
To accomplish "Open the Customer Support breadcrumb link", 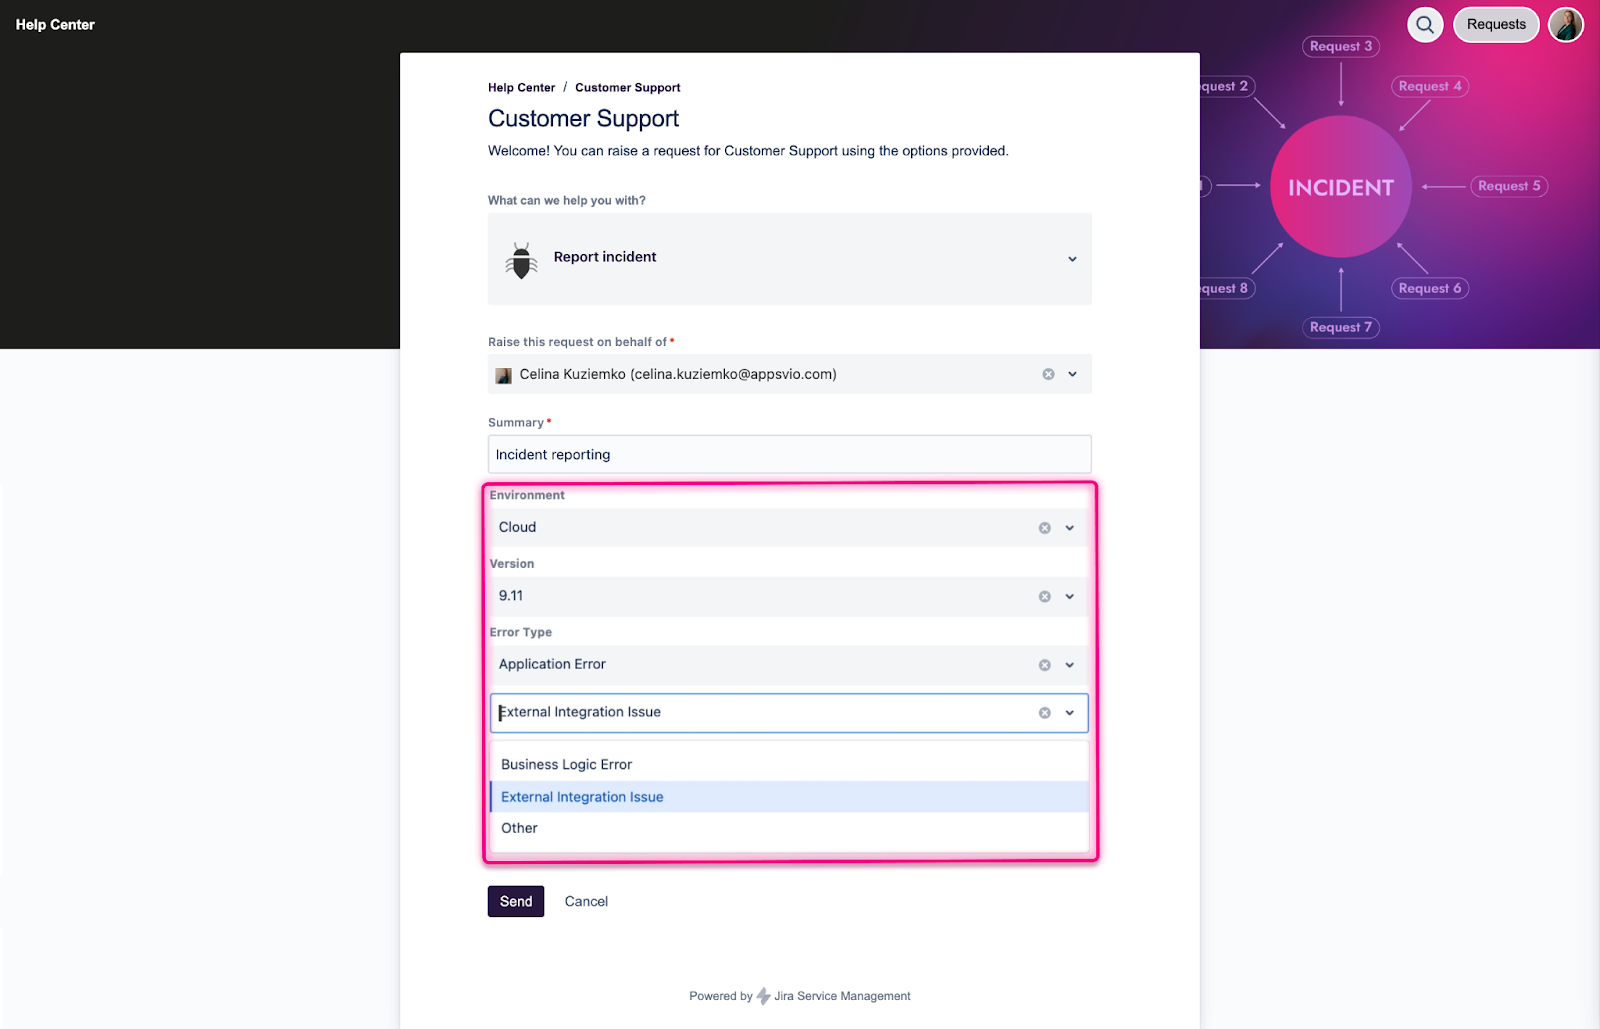I will (627, 87).
